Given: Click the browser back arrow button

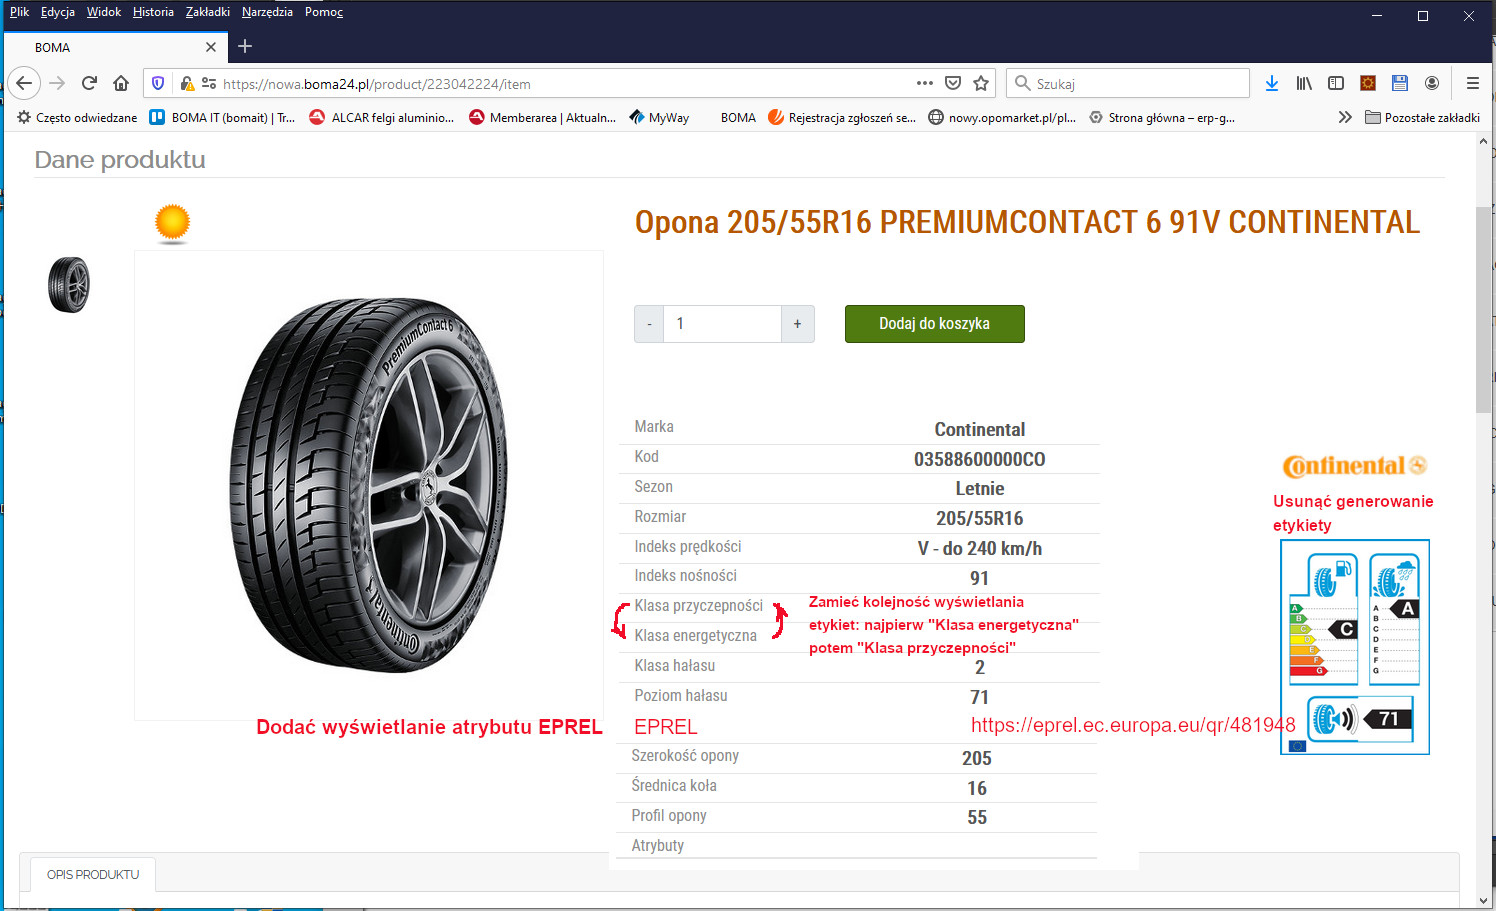Looking at the screenshot, I should pos(24,84).
